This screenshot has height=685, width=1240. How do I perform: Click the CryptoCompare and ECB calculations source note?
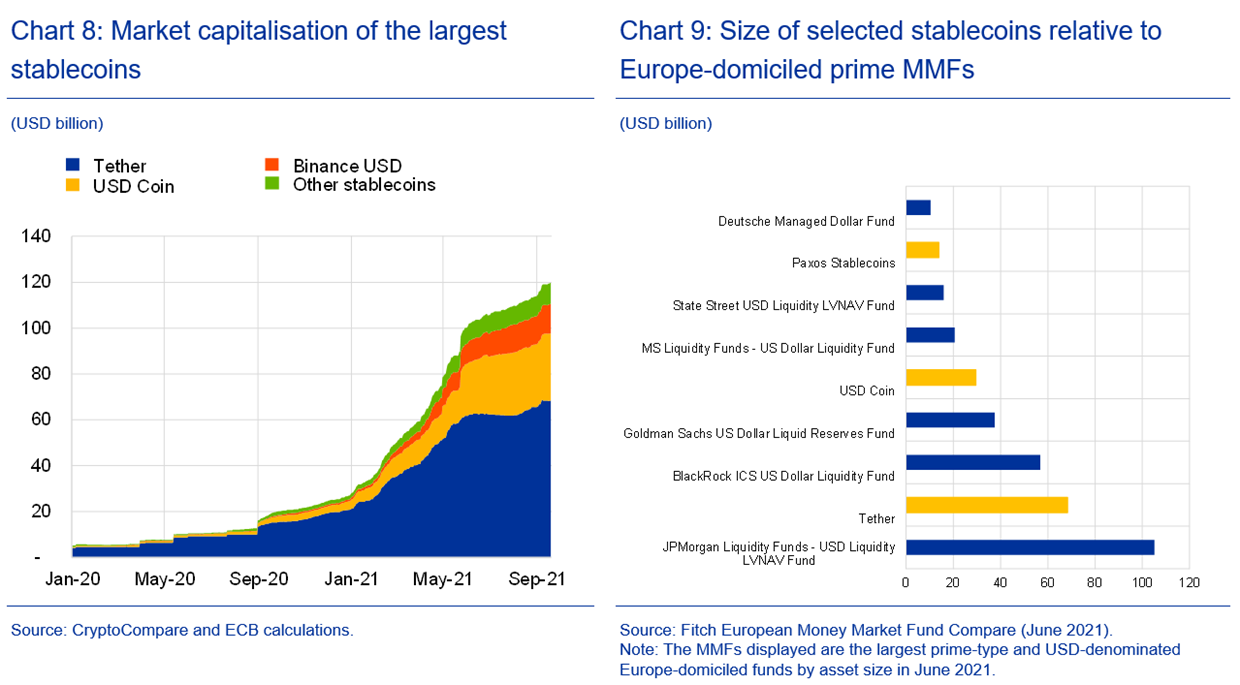tap(182, 631)
